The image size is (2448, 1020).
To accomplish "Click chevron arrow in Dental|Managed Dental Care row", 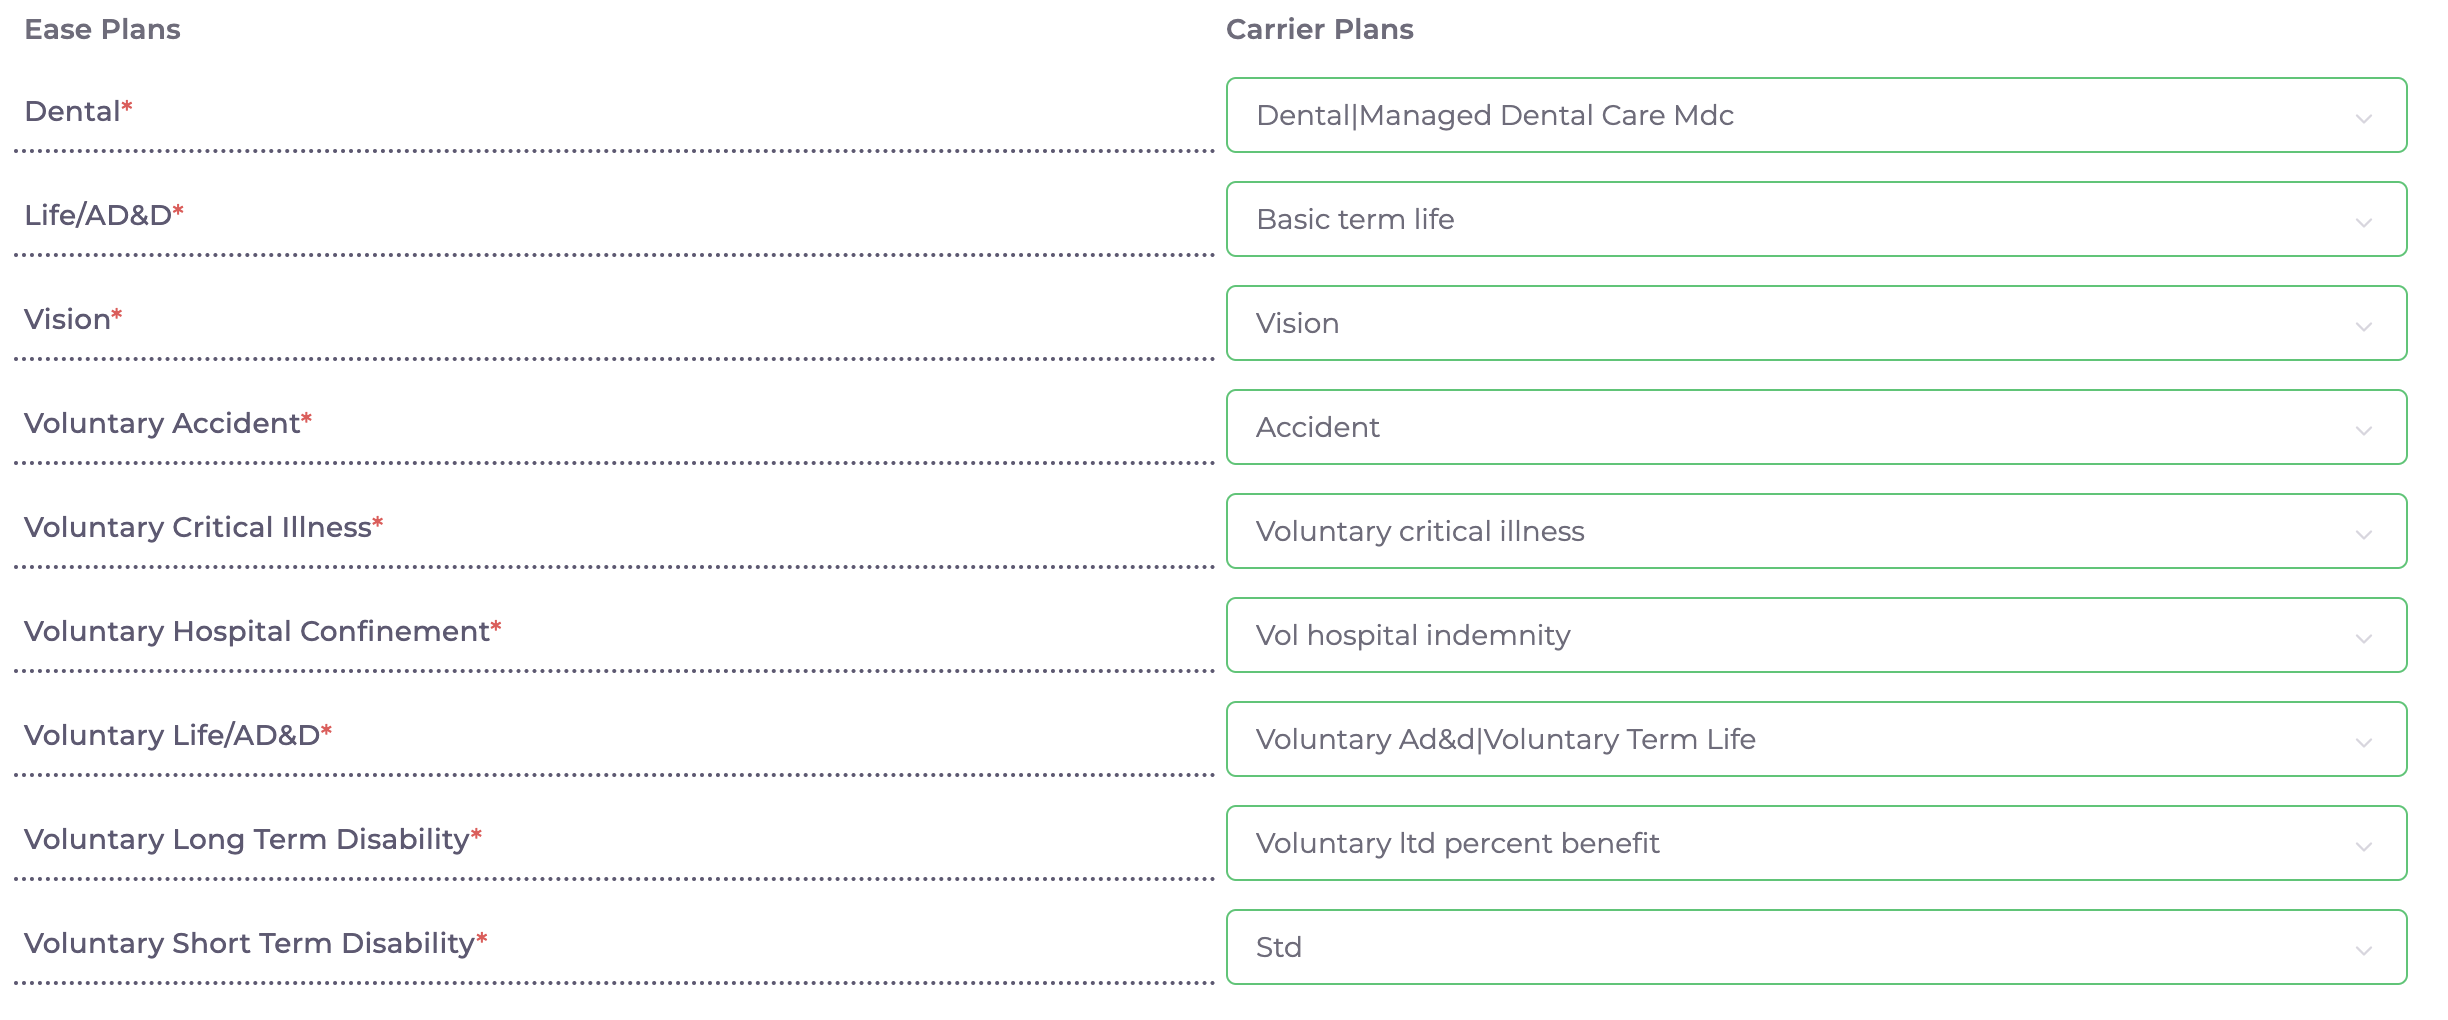I will click(2364, 119).
